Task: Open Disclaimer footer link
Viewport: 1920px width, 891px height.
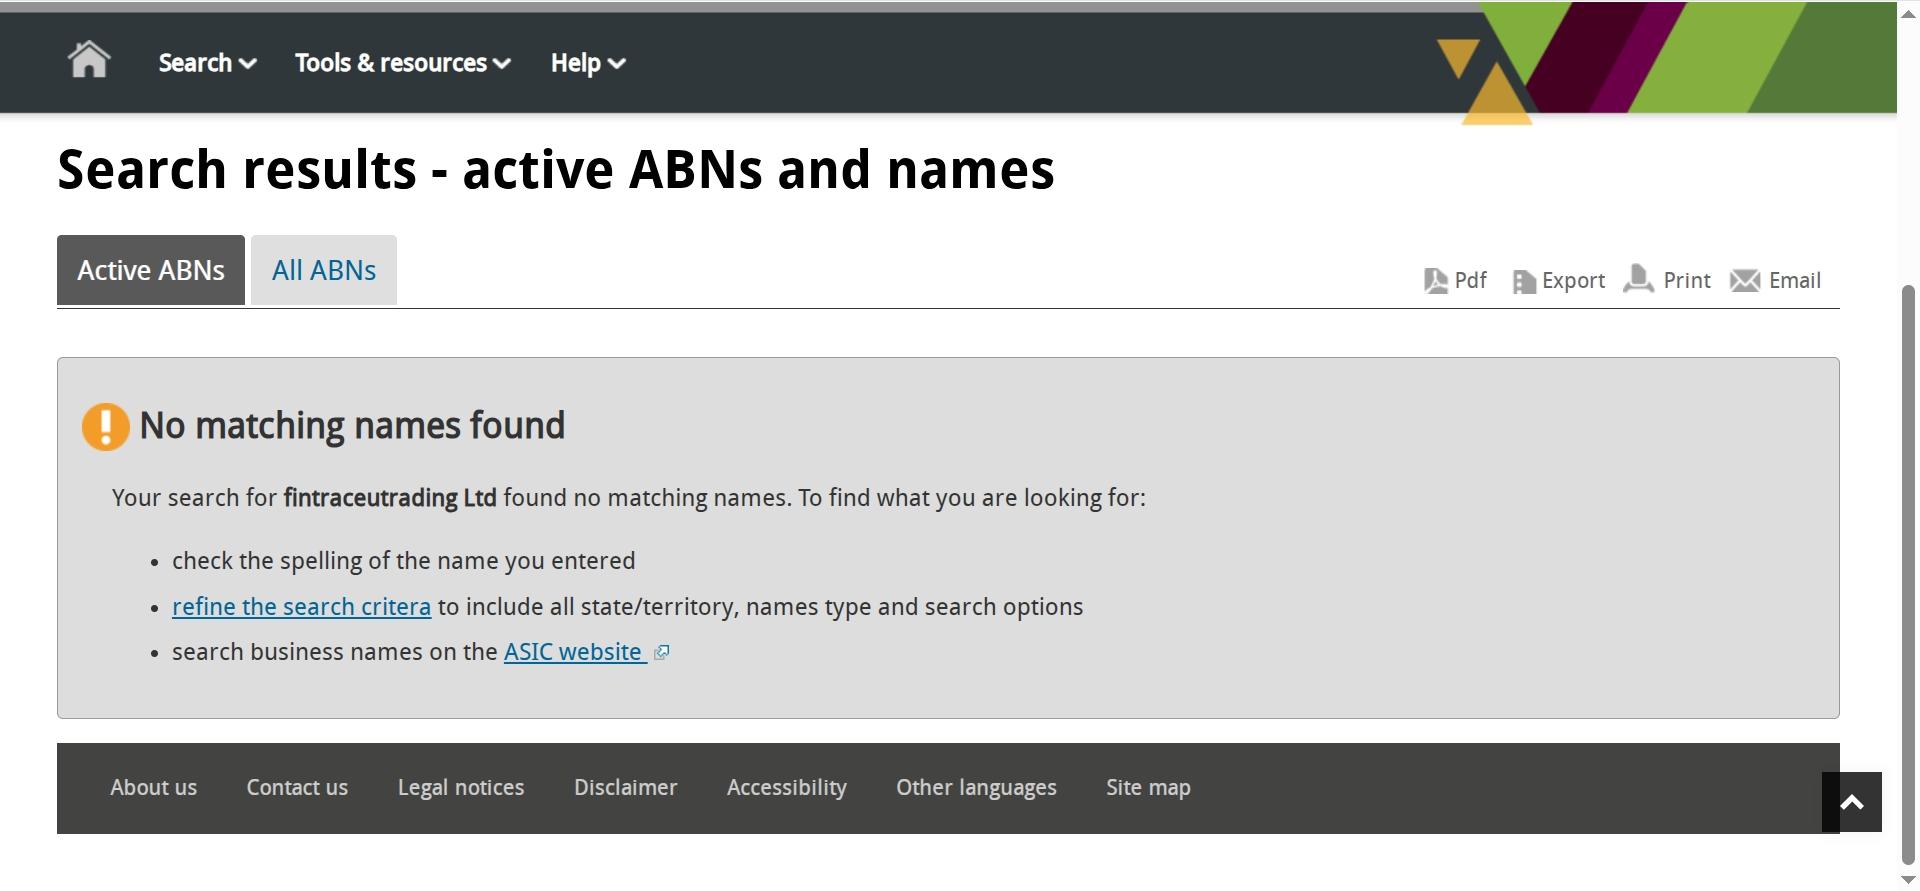Action: (x=625, y=788)
